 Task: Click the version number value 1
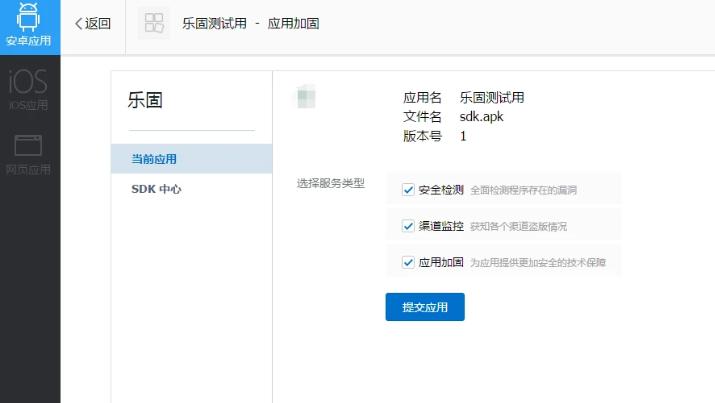tap(463, 136)
